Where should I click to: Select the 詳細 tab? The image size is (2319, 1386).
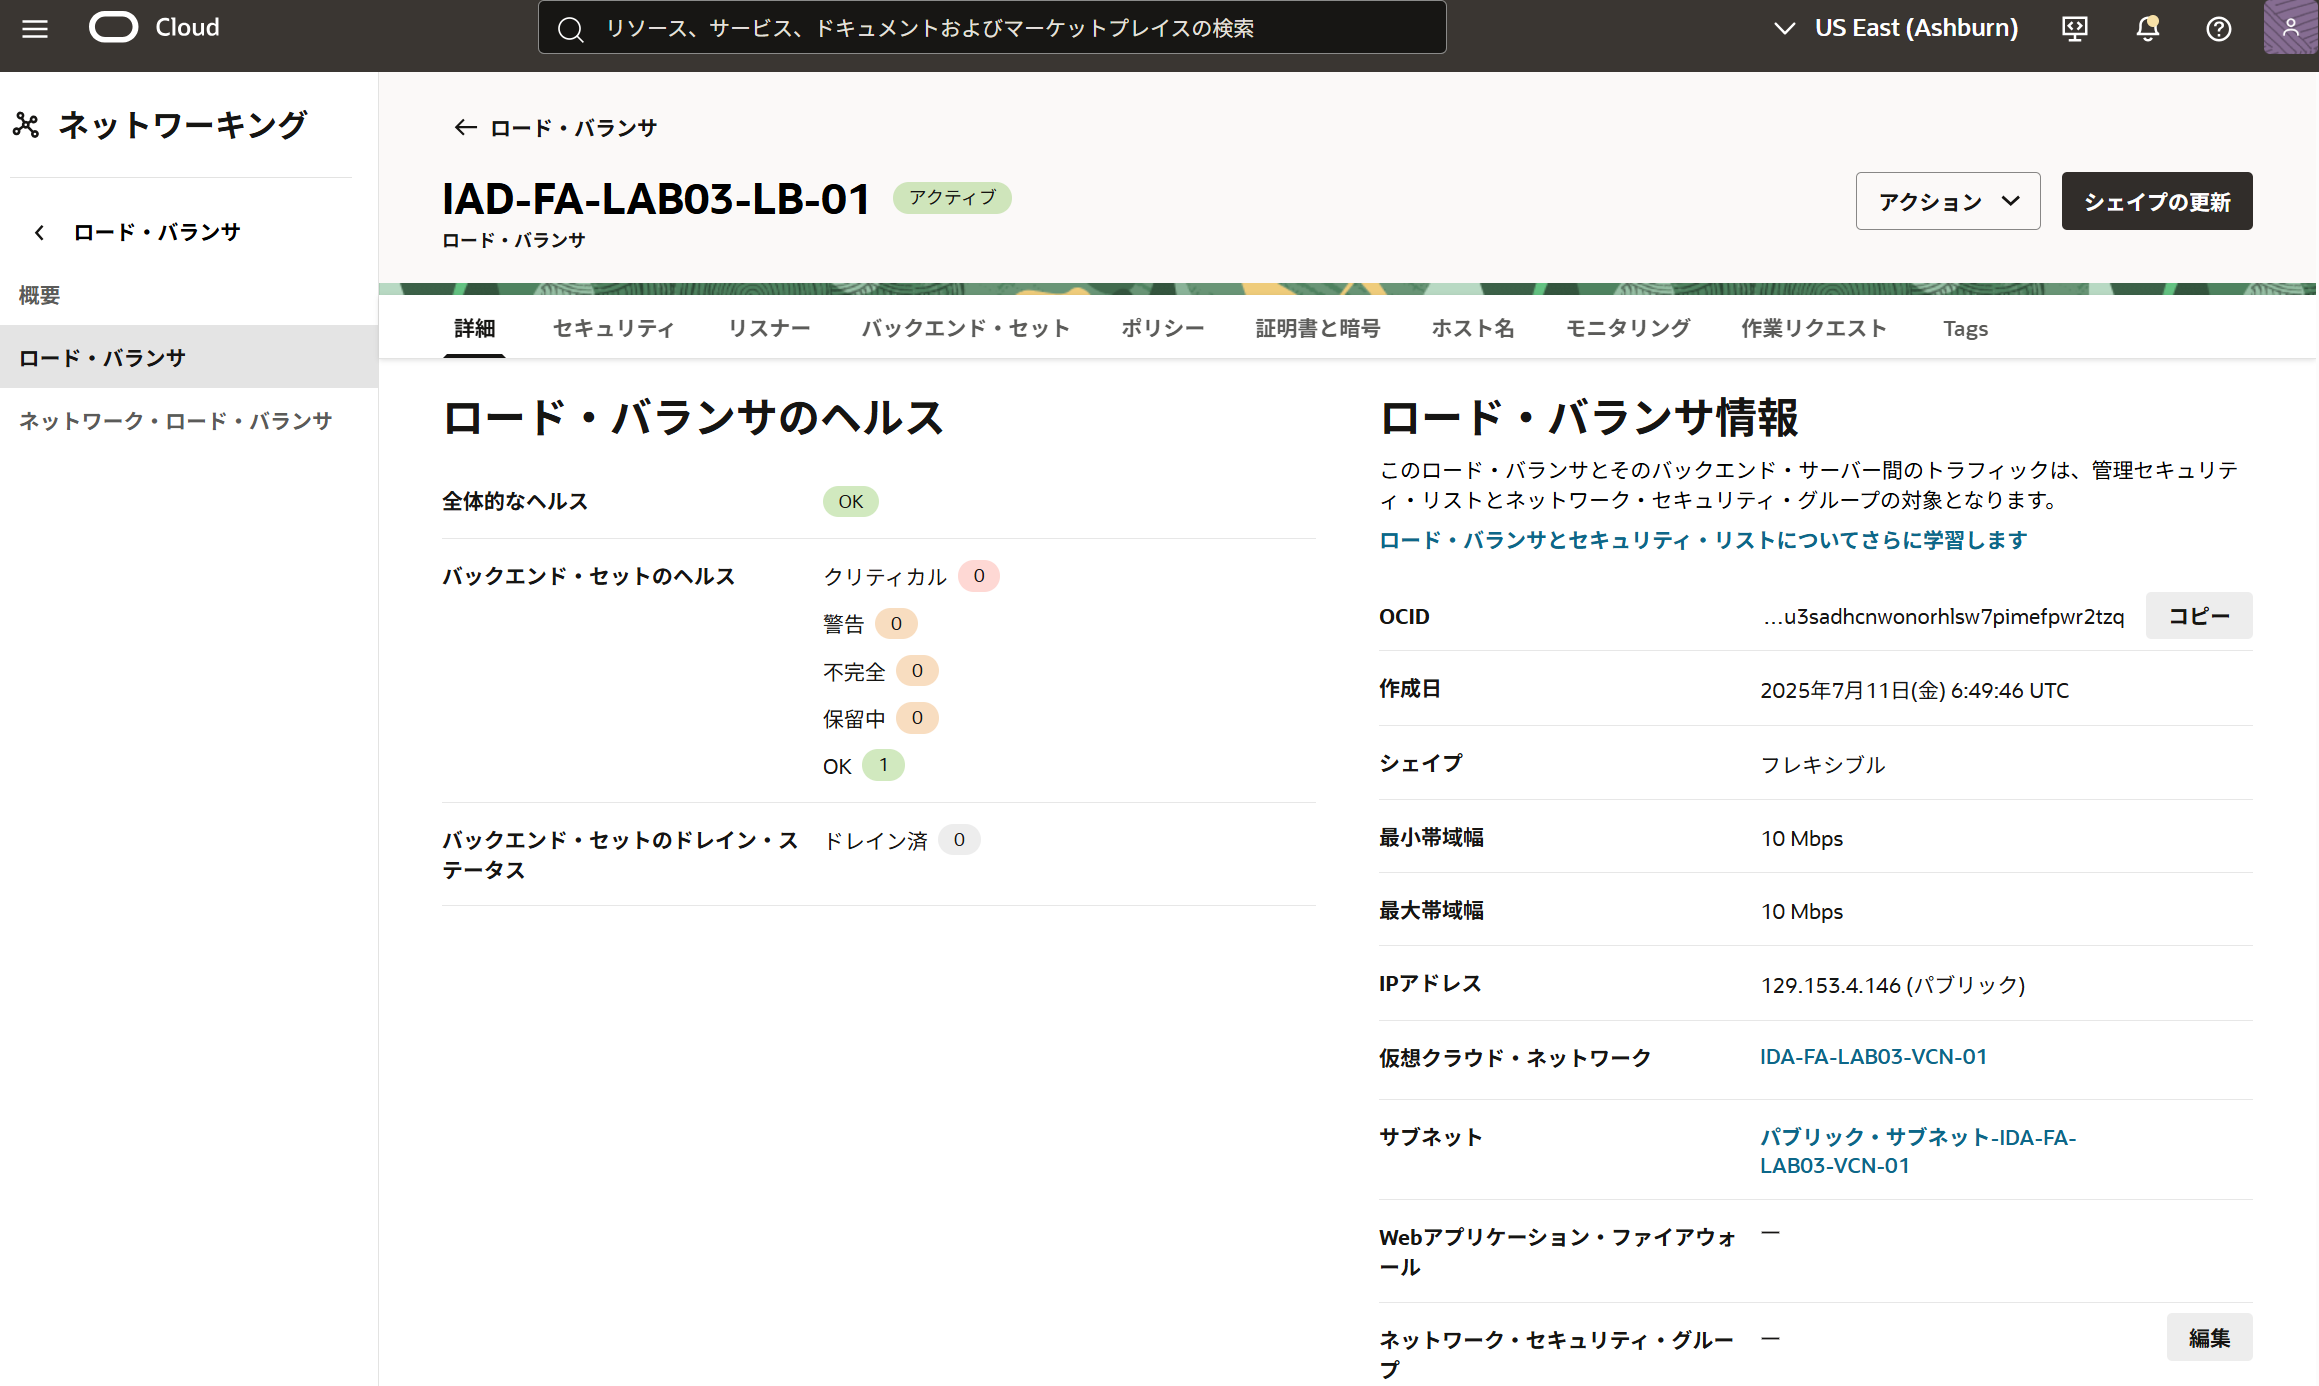474,328
